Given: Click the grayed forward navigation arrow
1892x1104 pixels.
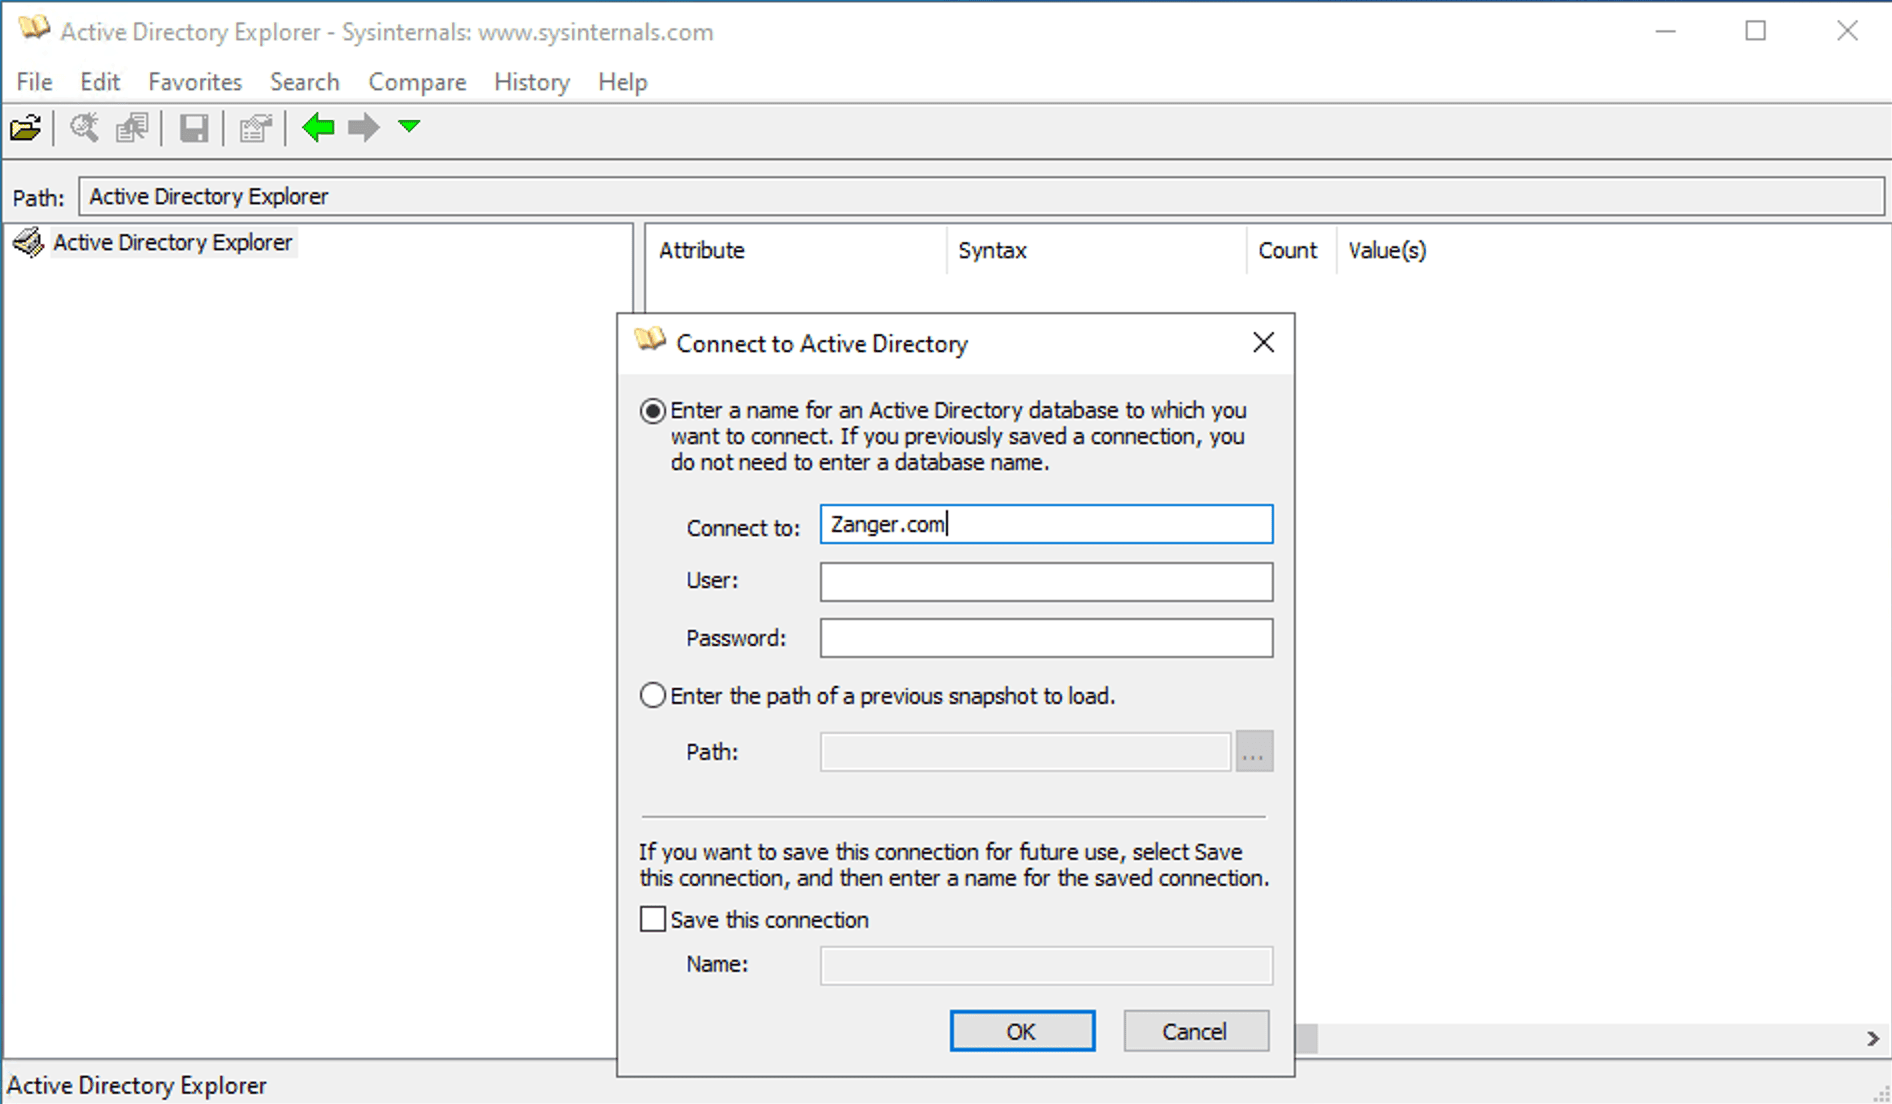Looking at the screenshot, I should pyautogui.click(x=362, y=127).
